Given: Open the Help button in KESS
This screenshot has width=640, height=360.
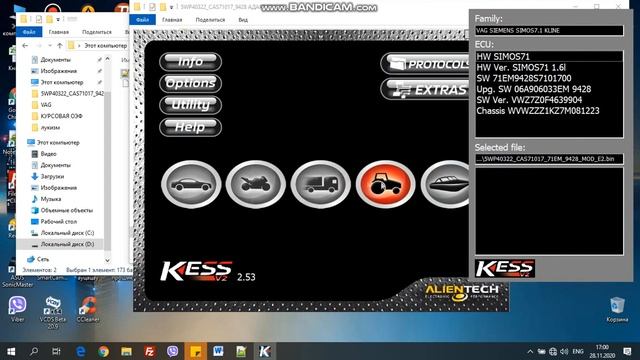Looking at the screenshot, I should click(191, 127).
